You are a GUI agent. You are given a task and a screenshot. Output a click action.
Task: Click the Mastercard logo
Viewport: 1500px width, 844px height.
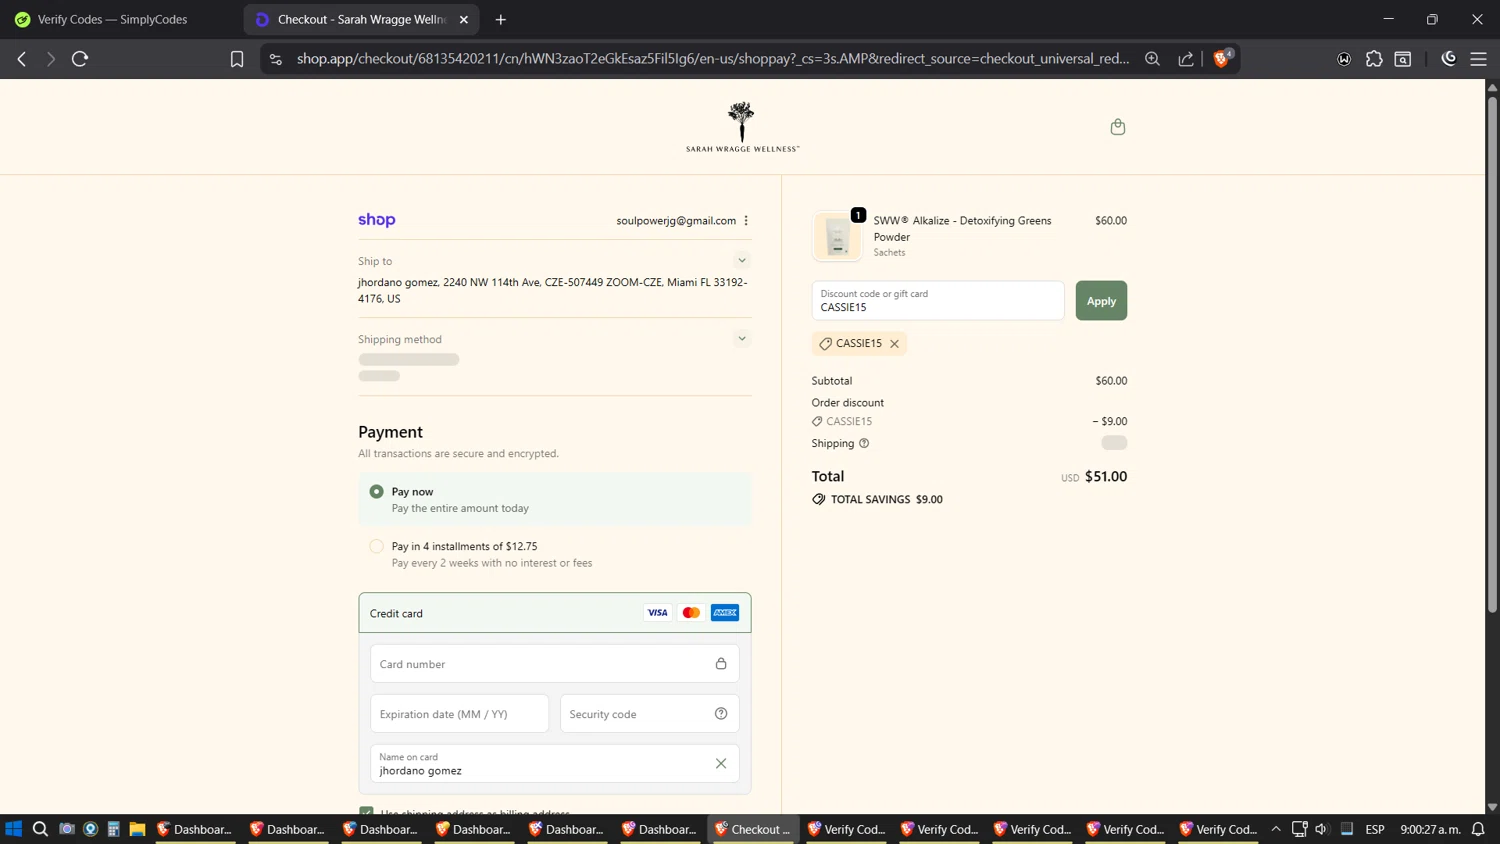pos(691,613)
